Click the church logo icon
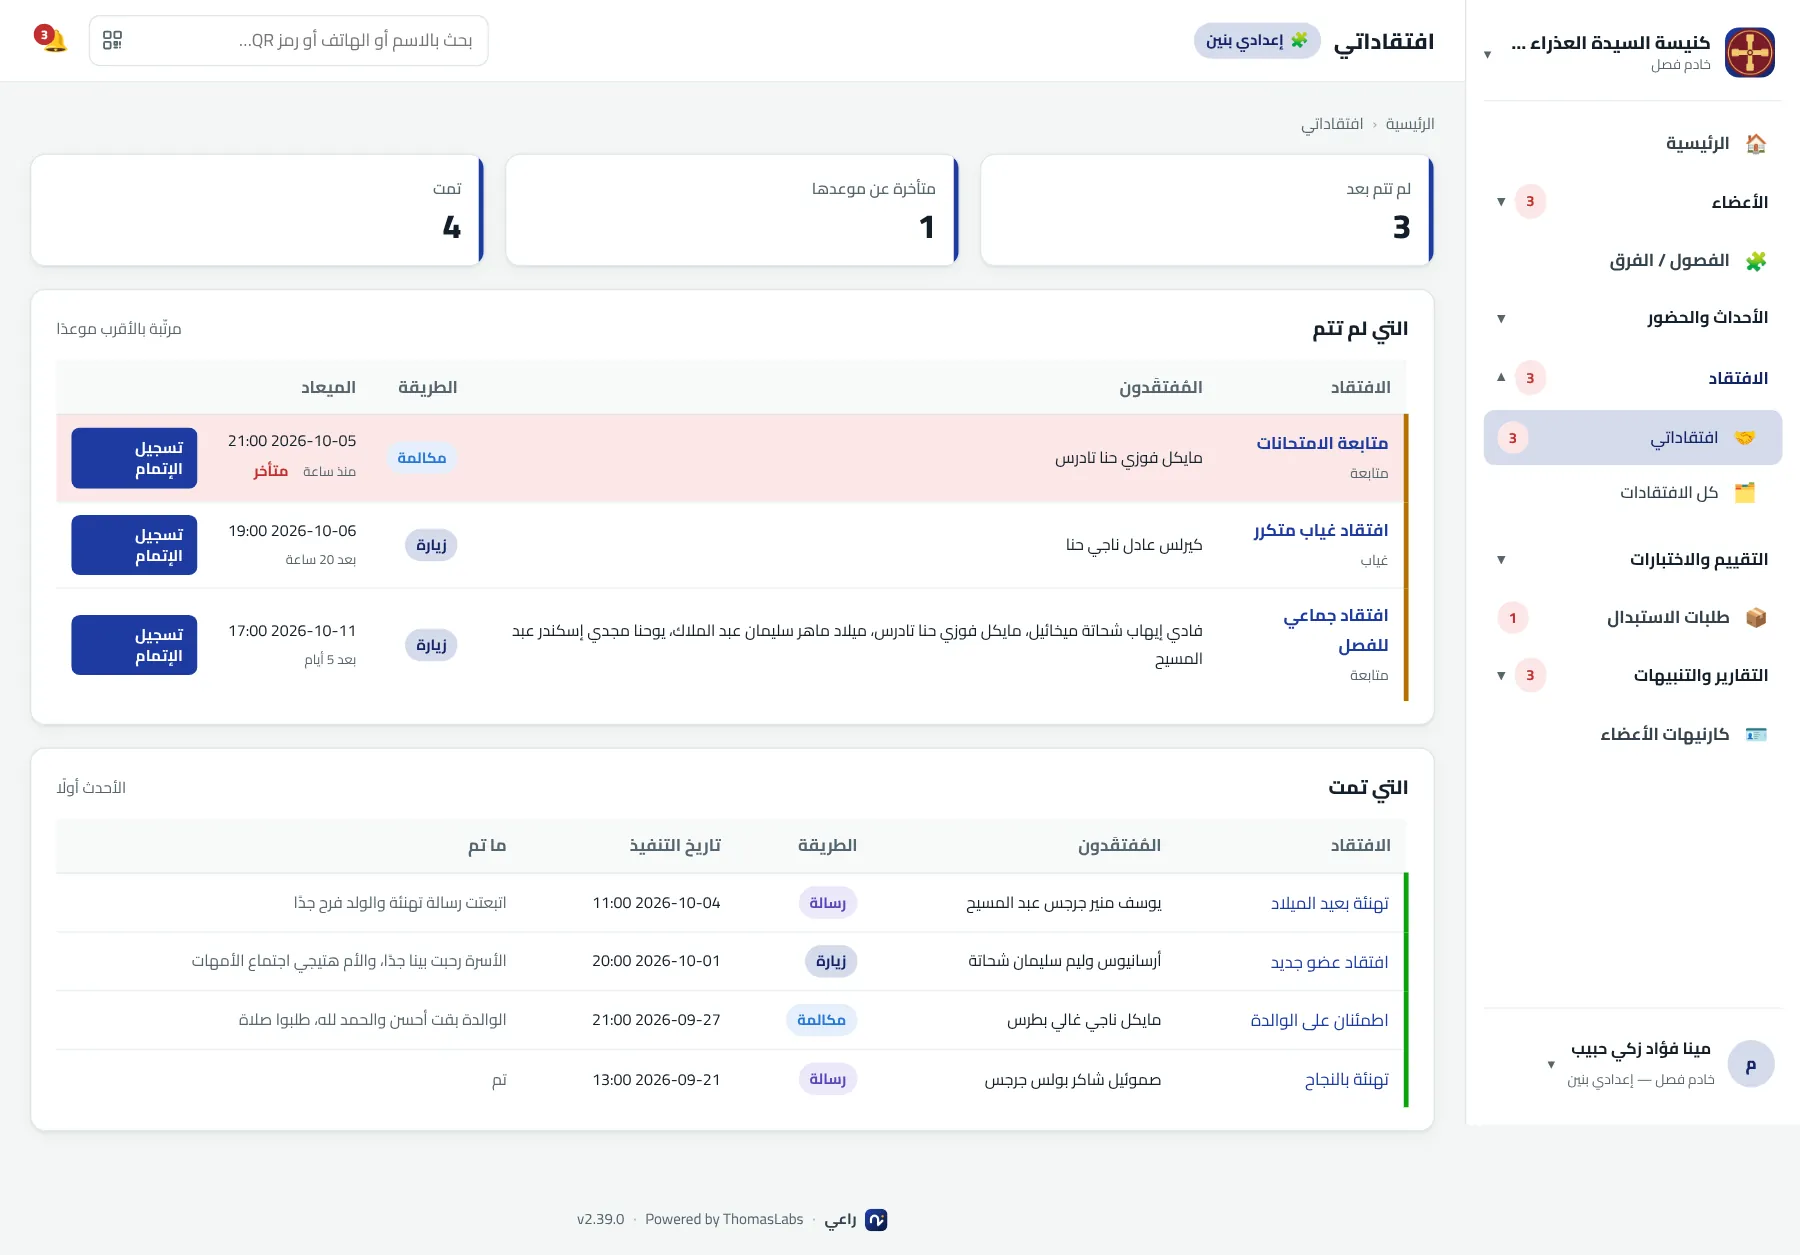 click(1750, 52)
